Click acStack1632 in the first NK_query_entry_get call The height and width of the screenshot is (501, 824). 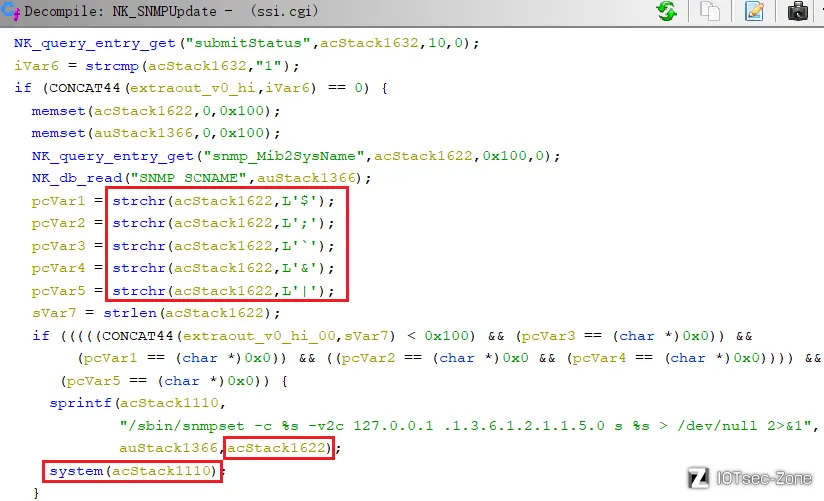point(369,43)
